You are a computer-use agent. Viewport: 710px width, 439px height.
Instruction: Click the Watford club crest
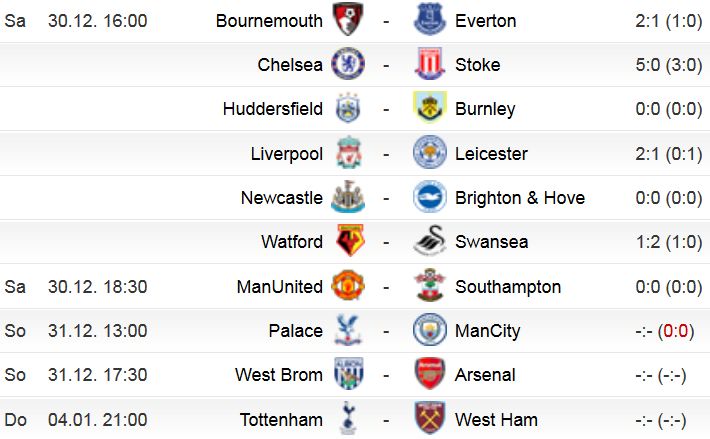pos(350,240)
